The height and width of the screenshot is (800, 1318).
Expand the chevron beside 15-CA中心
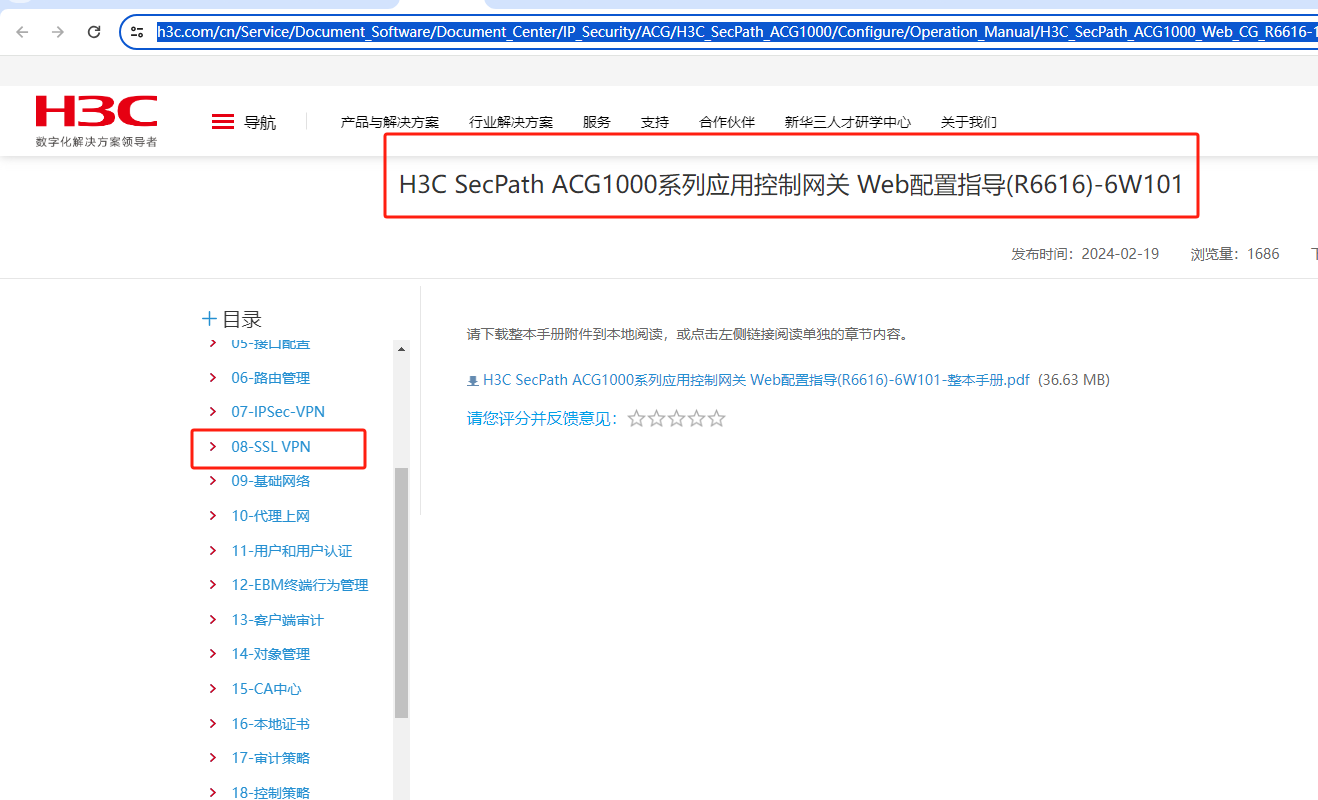pos(212,688)
